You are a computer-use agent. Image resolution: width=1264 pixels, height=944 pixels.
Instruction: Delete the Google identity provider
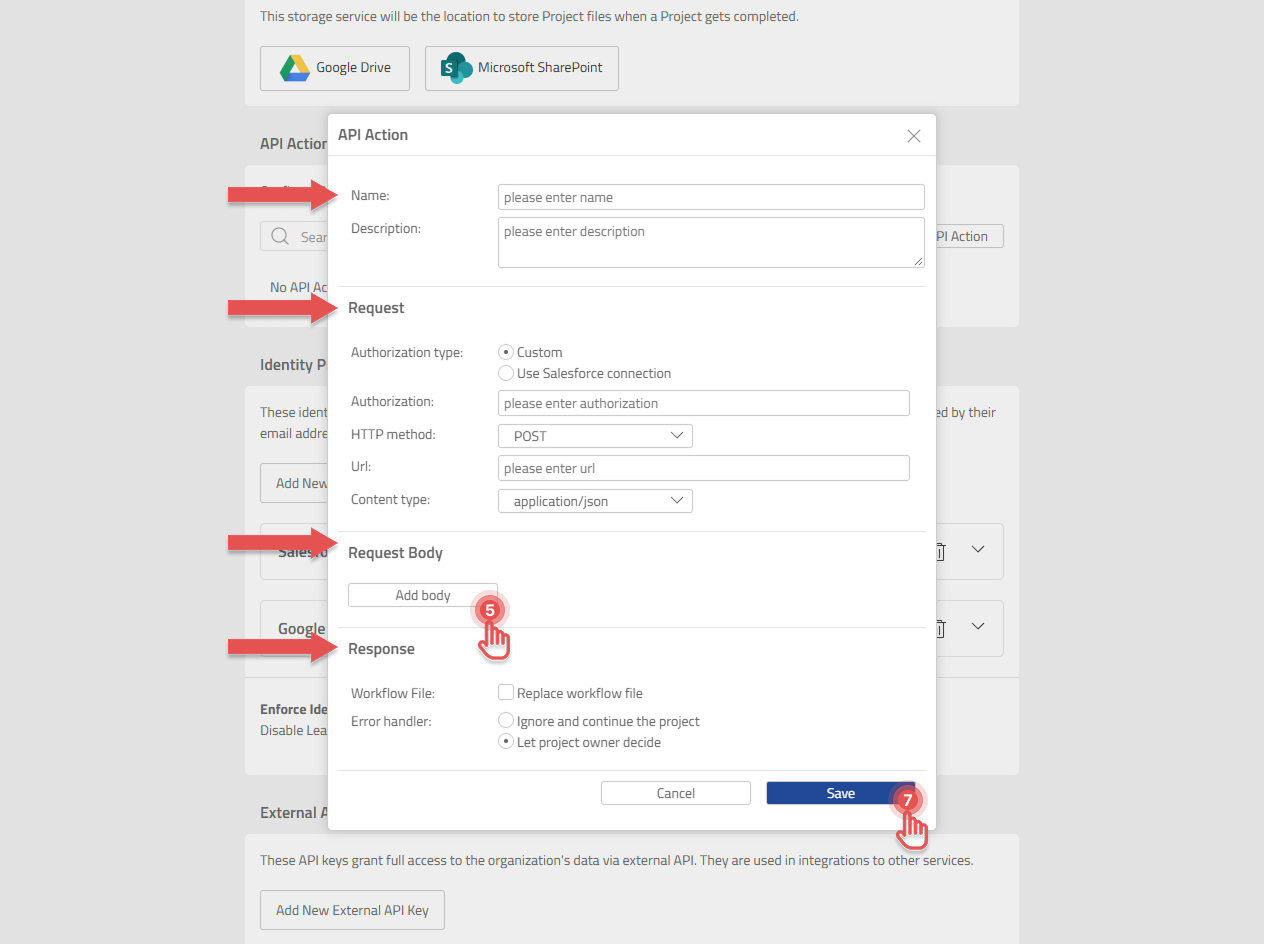(940, 628)
